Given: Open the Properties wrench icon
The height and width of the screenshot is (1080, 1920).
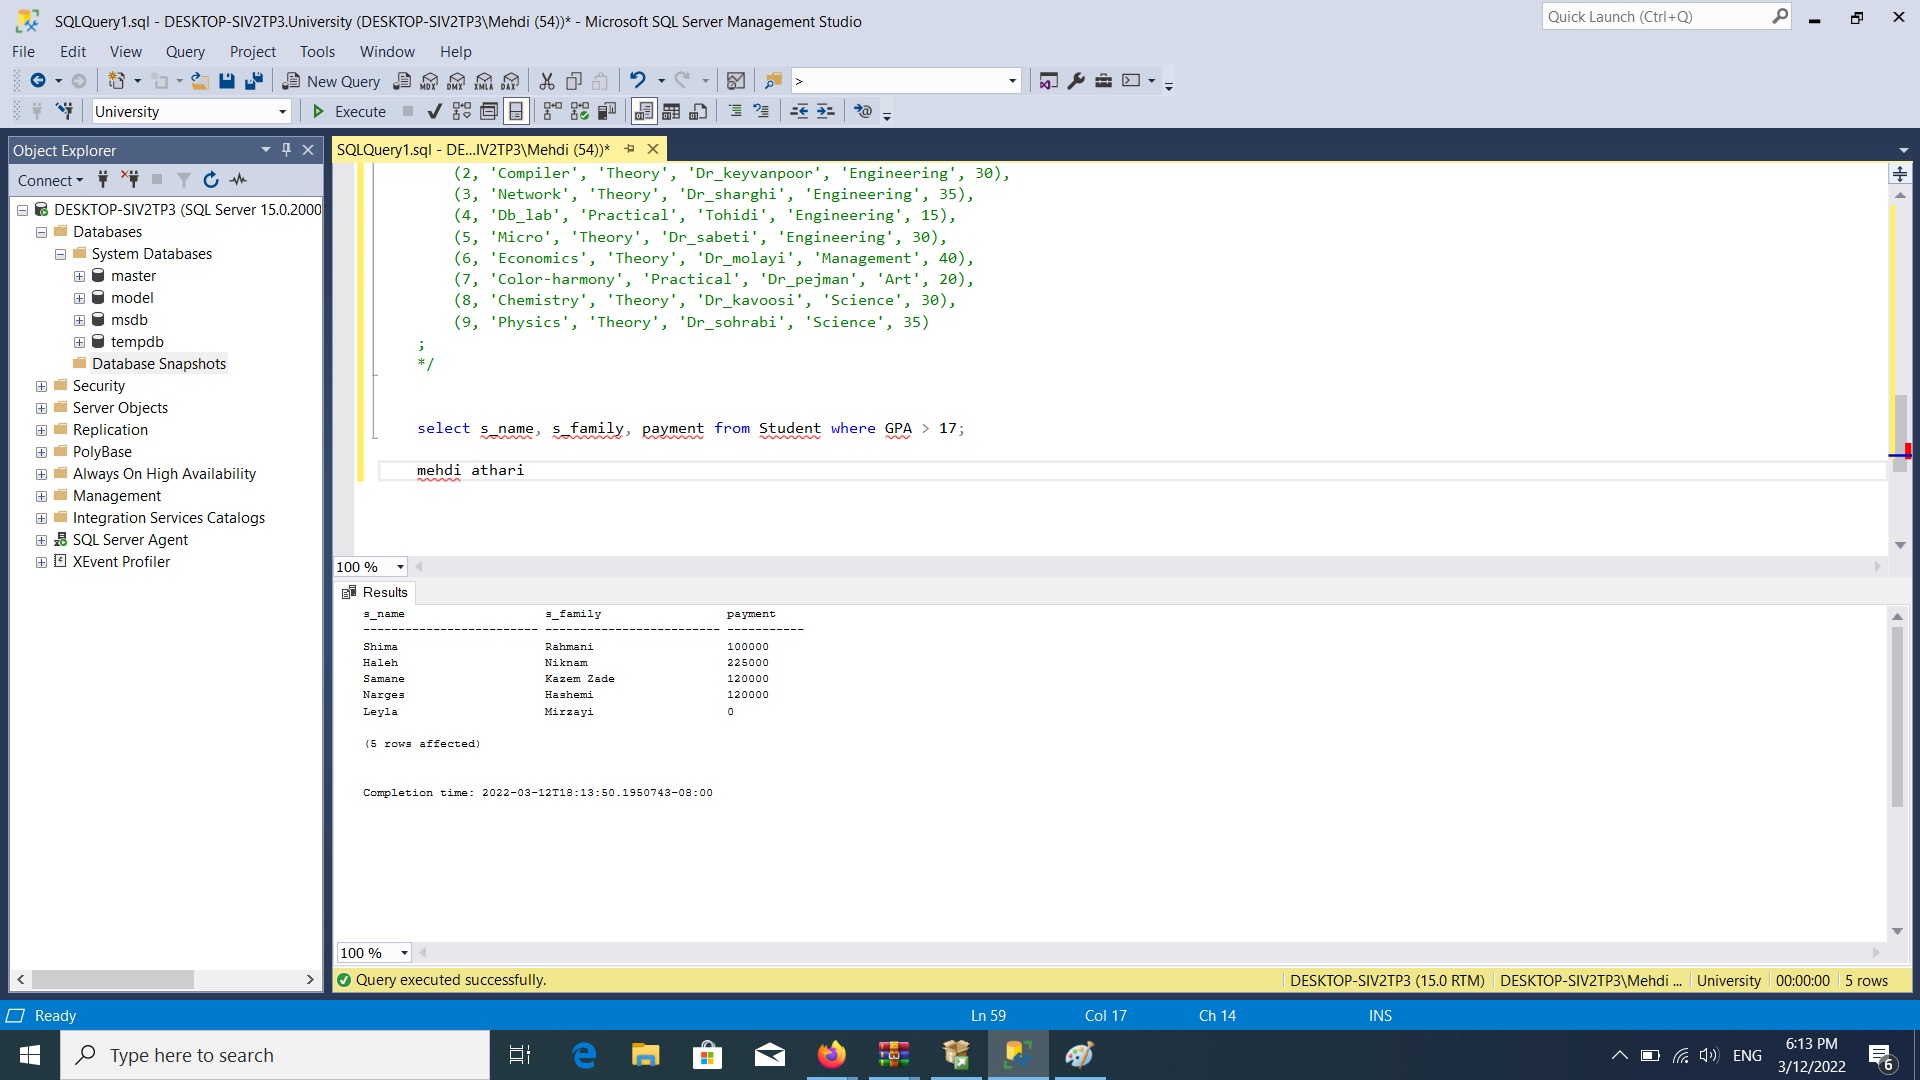Looking at the screenshot, I should (1076, 81).
